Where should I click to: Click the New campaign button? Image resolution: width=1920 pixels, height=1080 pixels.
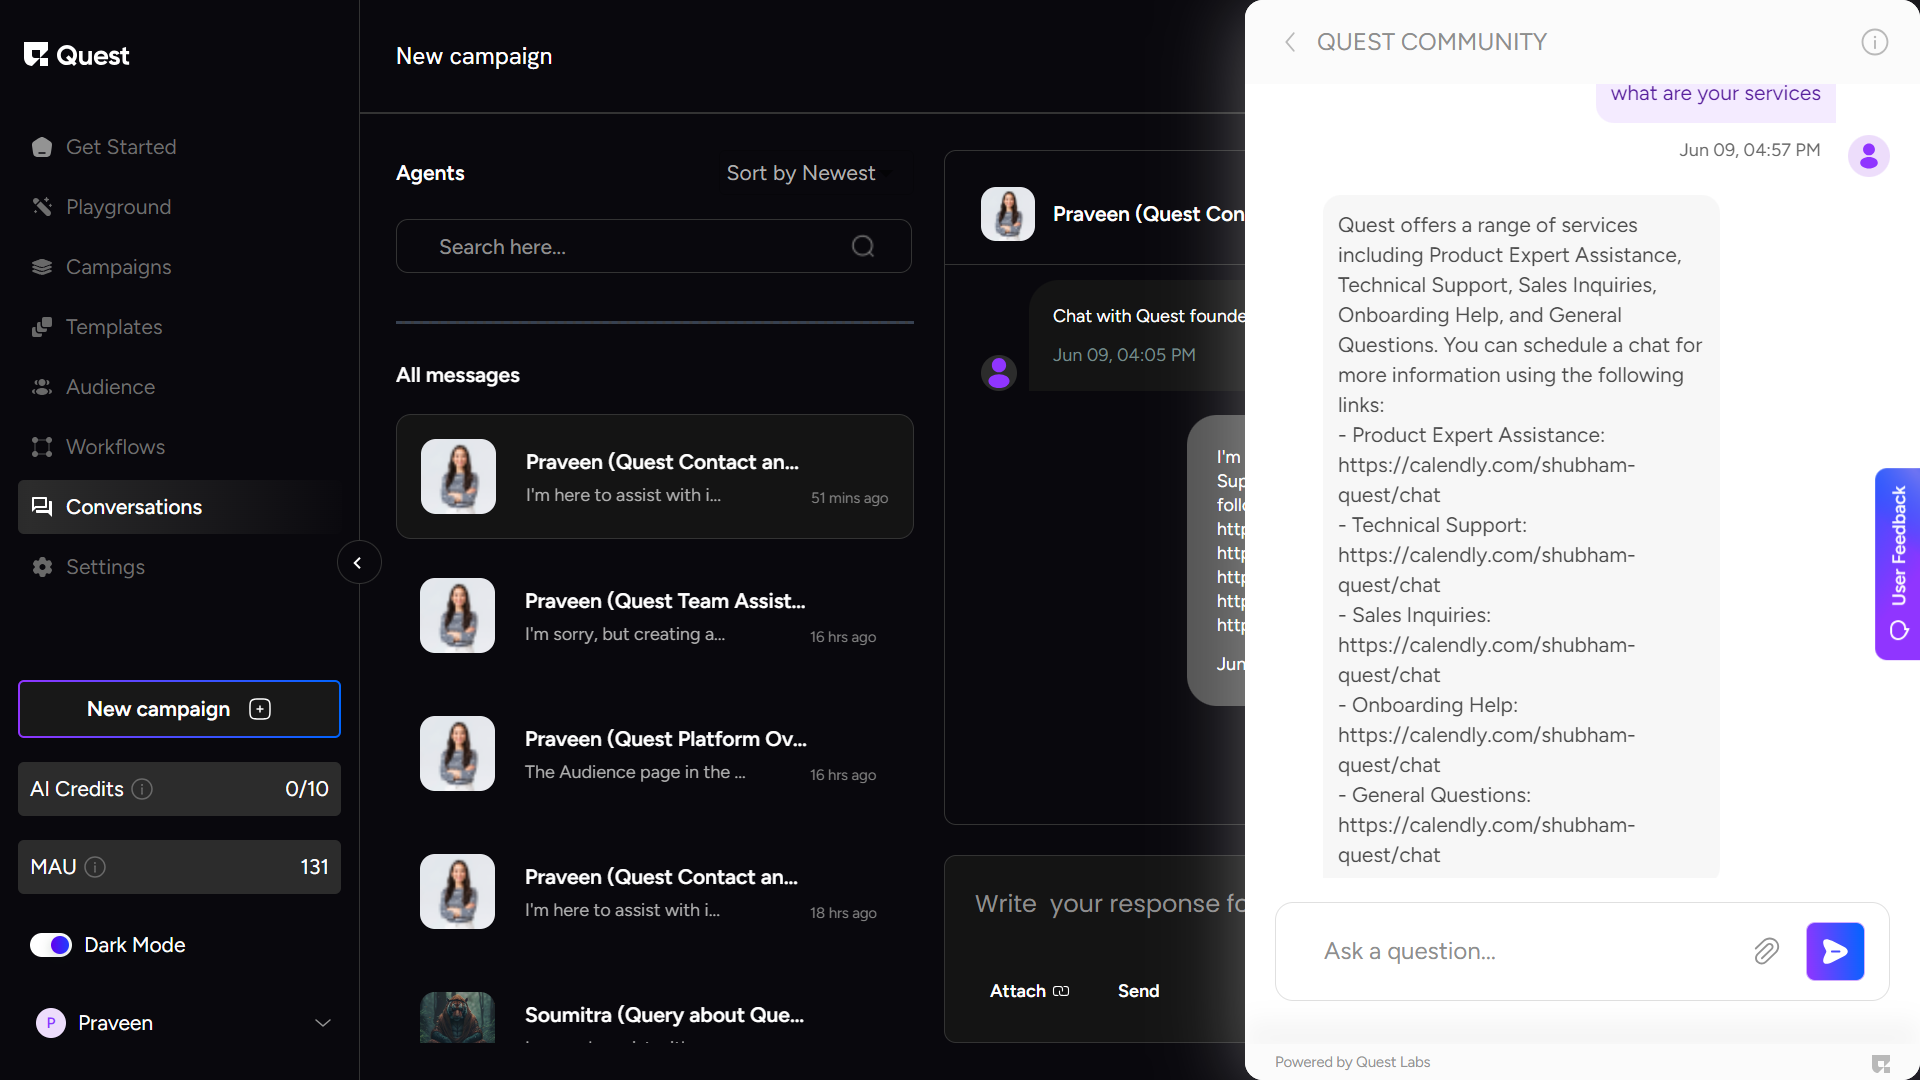179,709
